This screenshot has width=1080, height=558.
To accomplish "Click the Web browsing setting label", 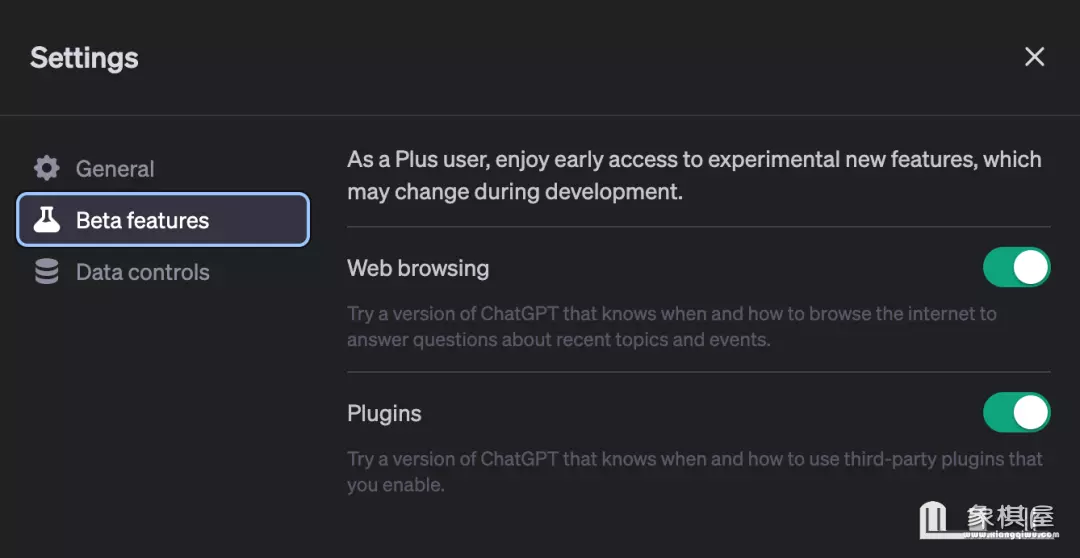I will coord(418,268).
